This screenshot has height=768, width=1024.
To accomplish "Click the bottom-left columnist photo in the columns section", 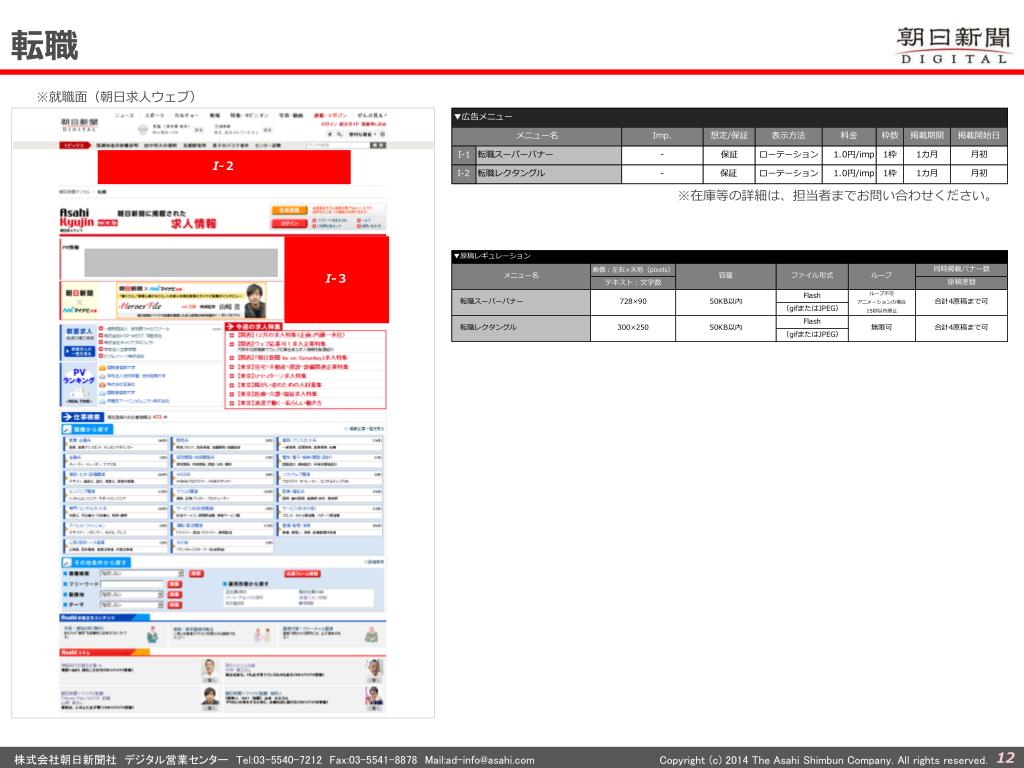I will [209, 697].
